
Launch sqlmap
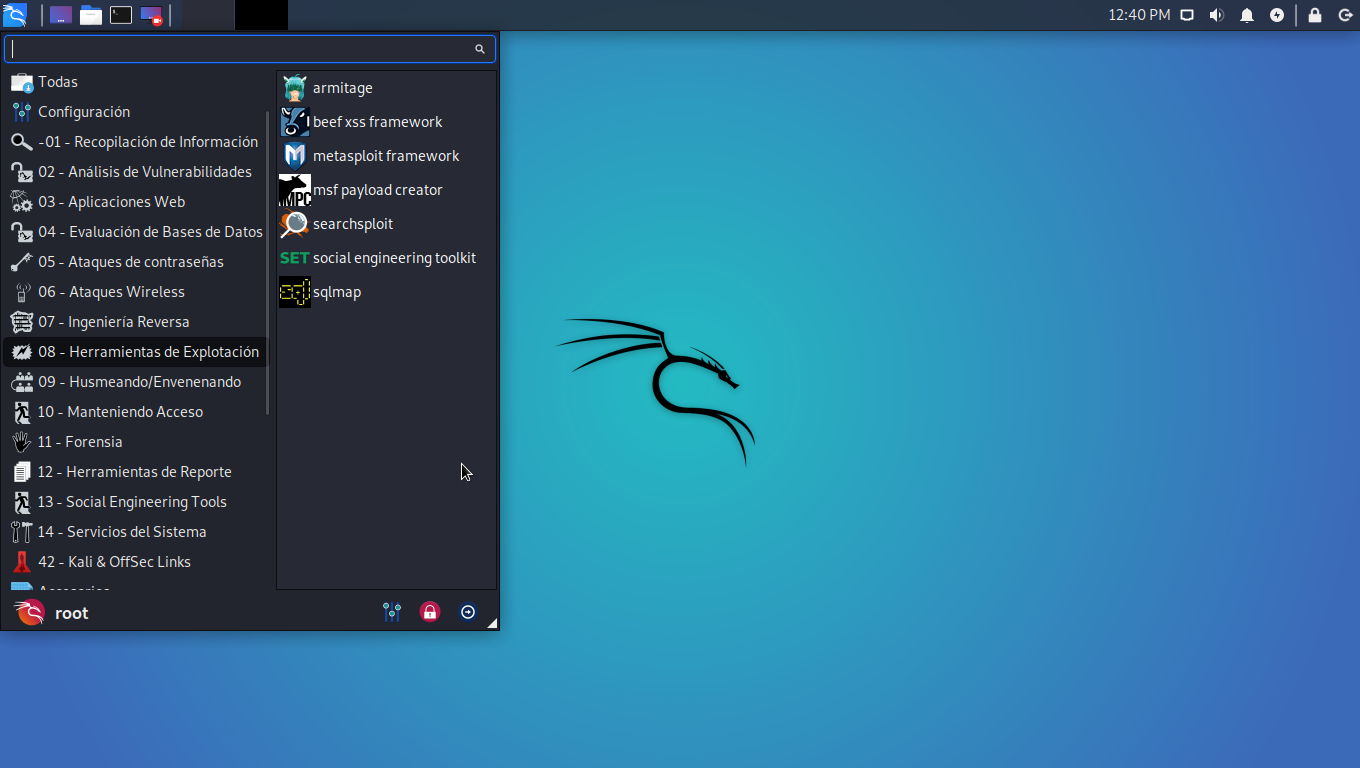[386, 292]
